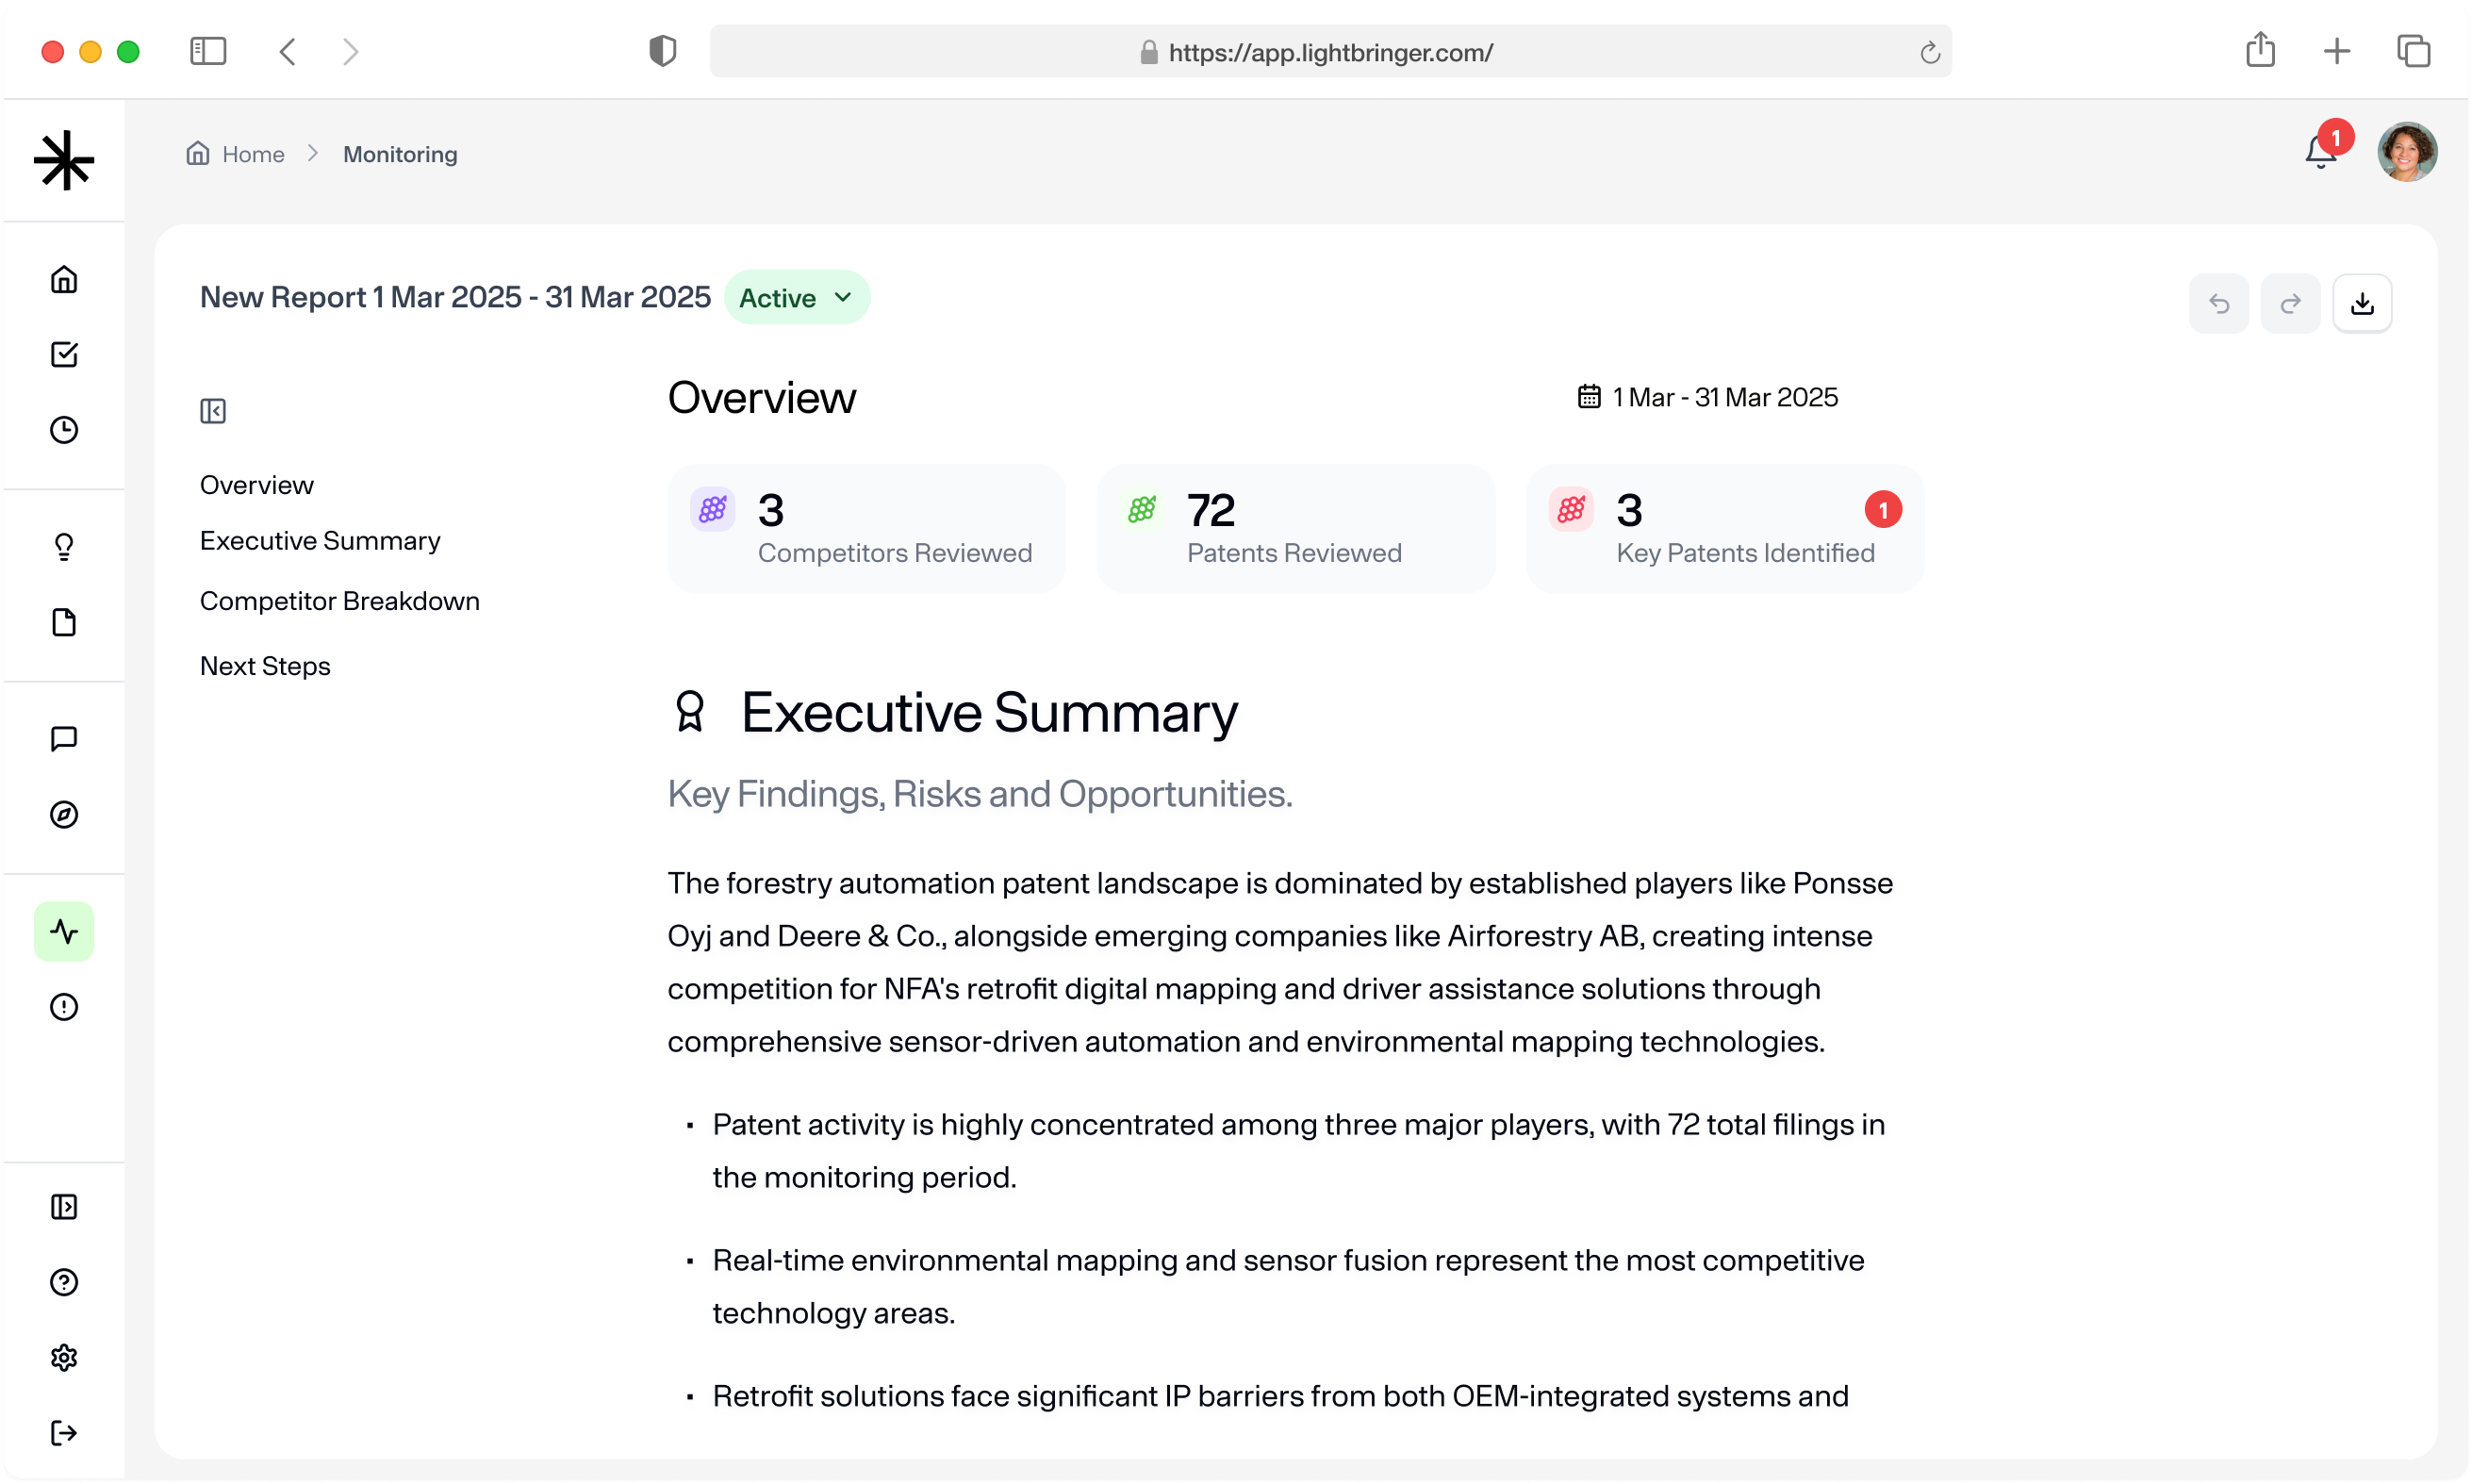2472x1484 pixels.
Task: Open the Active status dropdown
Action: point(796,298)
